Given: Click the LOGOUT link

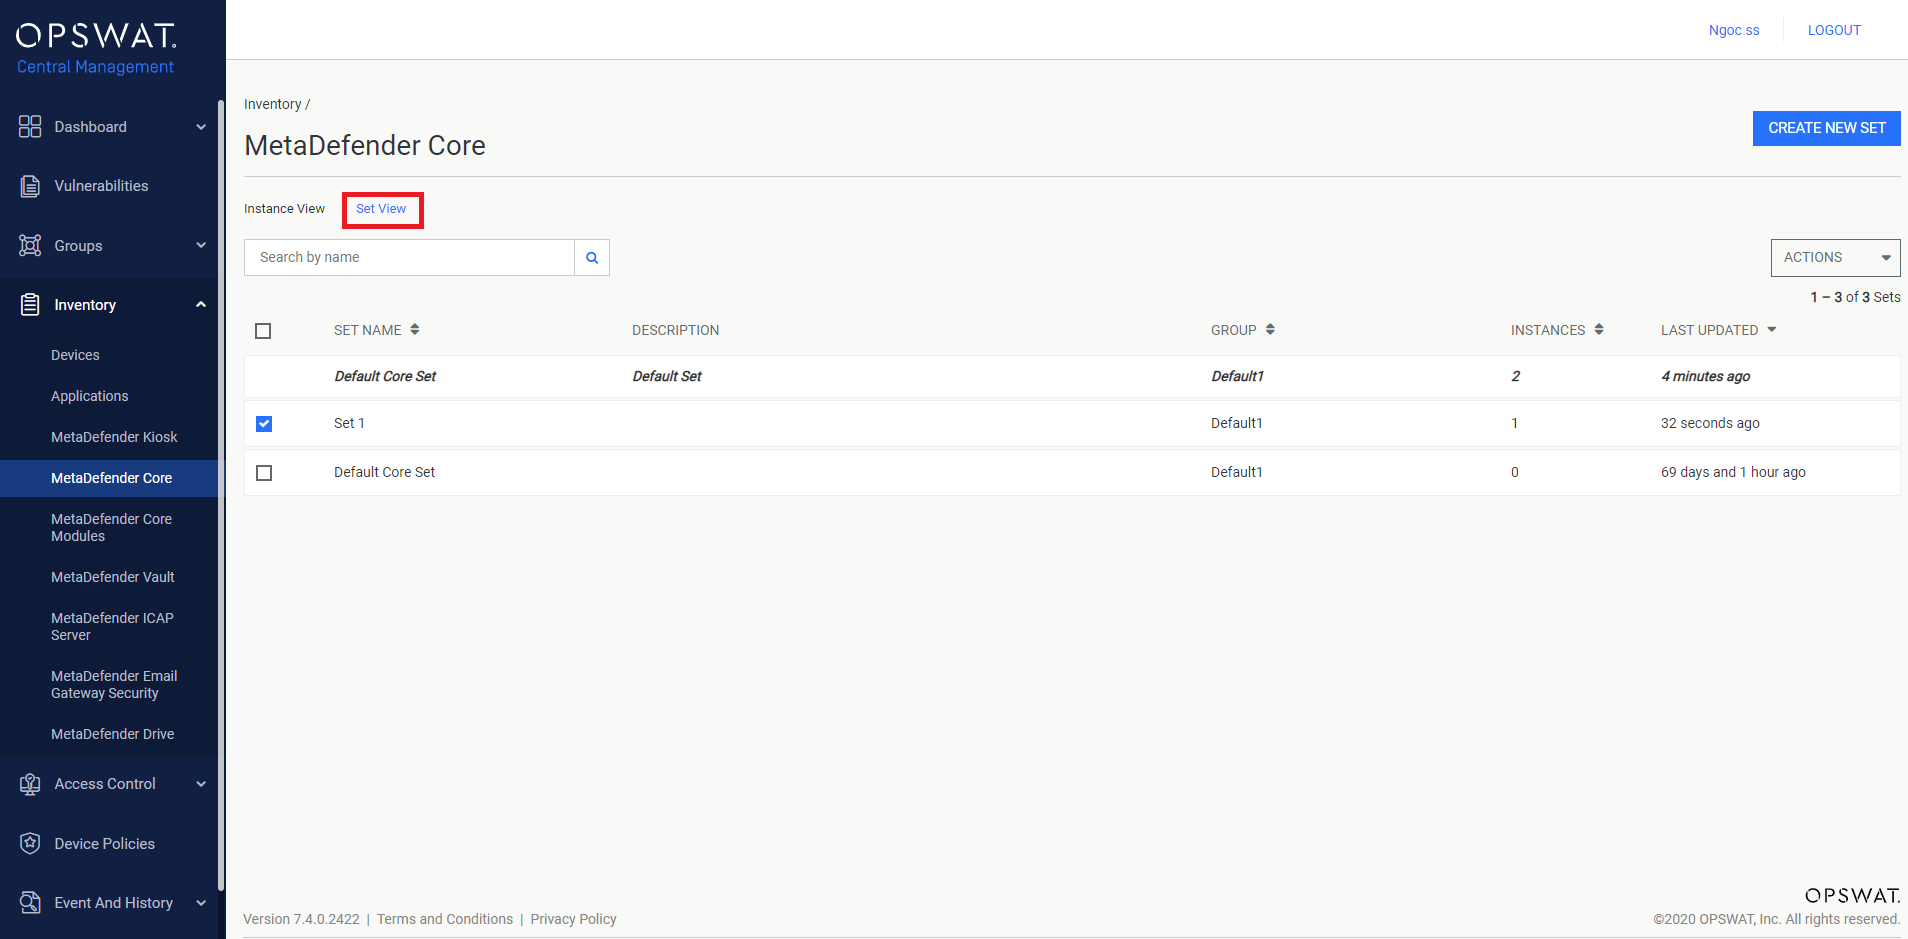Looking at the screenshot, I should click(1834, 30).
